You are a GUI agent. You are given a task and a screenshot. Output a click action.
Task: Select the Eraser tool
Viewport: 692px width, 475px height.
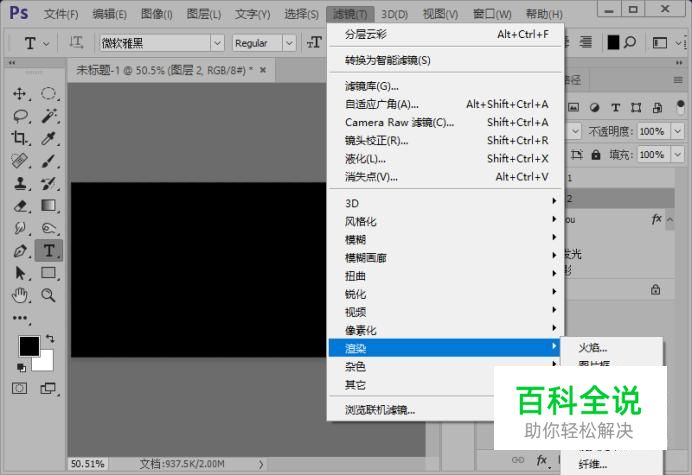[x=20, y=206]
